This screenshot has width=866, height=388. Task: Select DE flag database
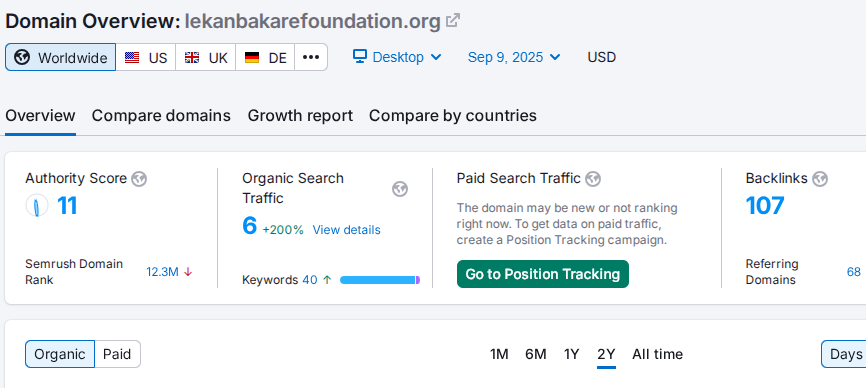click(265, 57)
